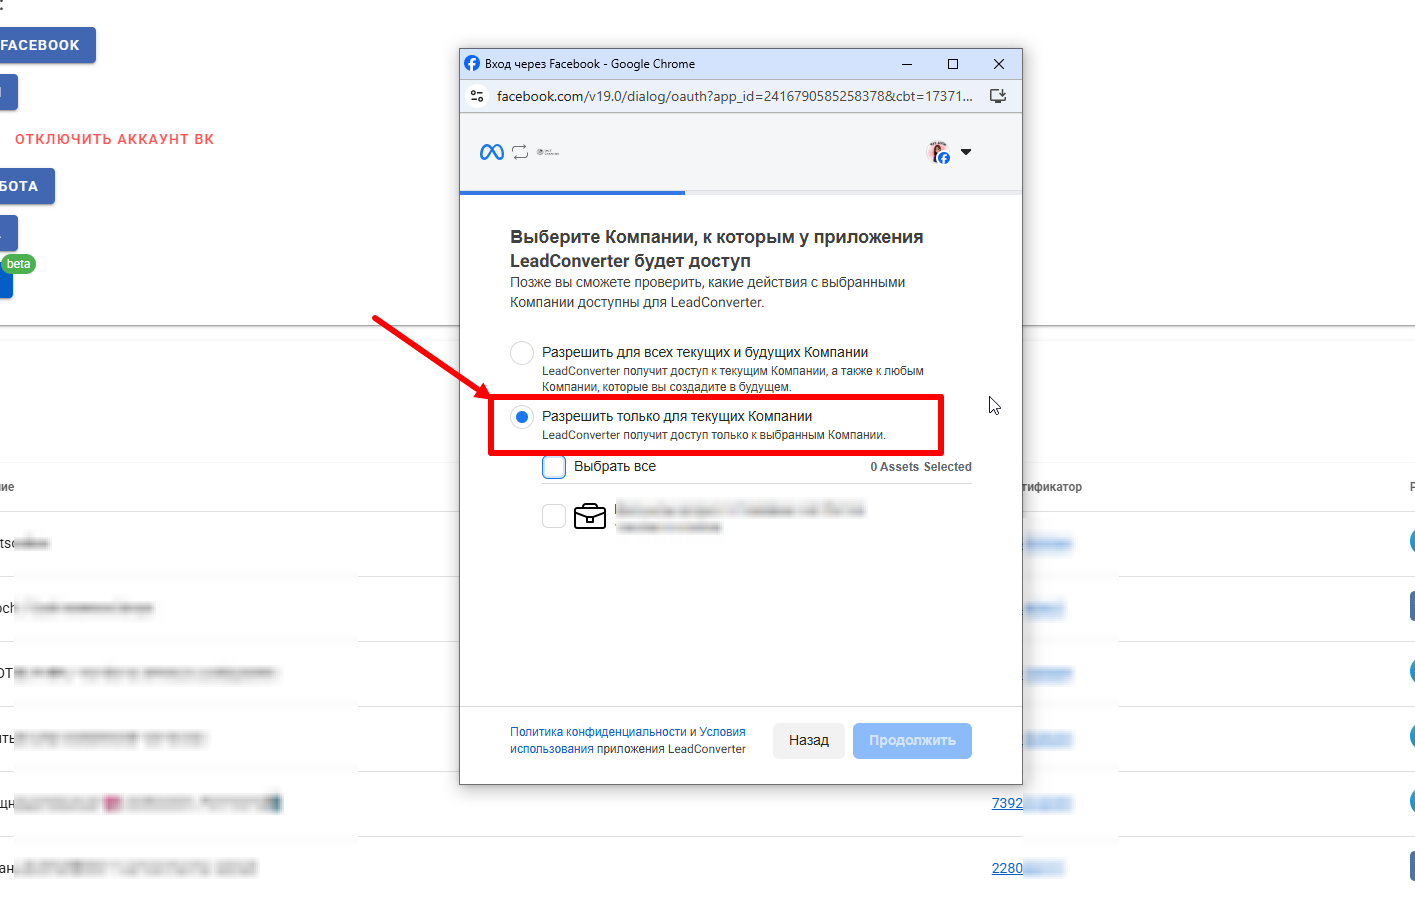Click the Facebook favicon in title bar
Image resolution: width=1415 pixels, height=901 pixels.
click(x=472, y=64)
